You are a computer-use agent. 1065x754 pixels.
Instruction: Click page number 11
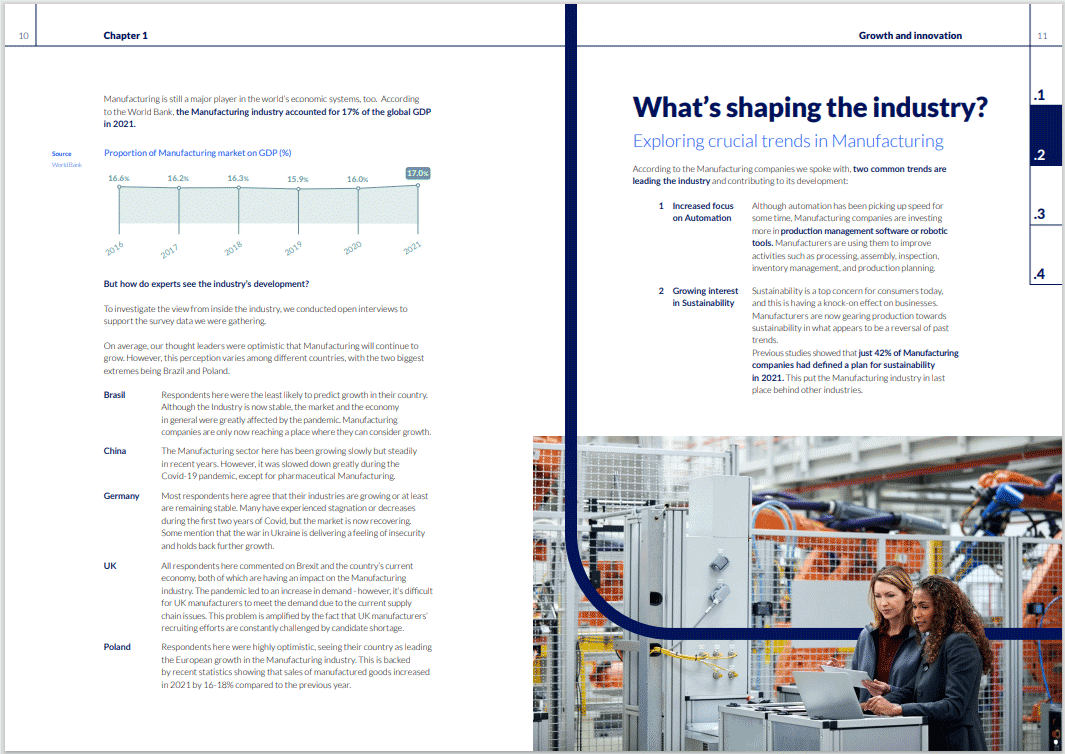(x=1042, y=36)
